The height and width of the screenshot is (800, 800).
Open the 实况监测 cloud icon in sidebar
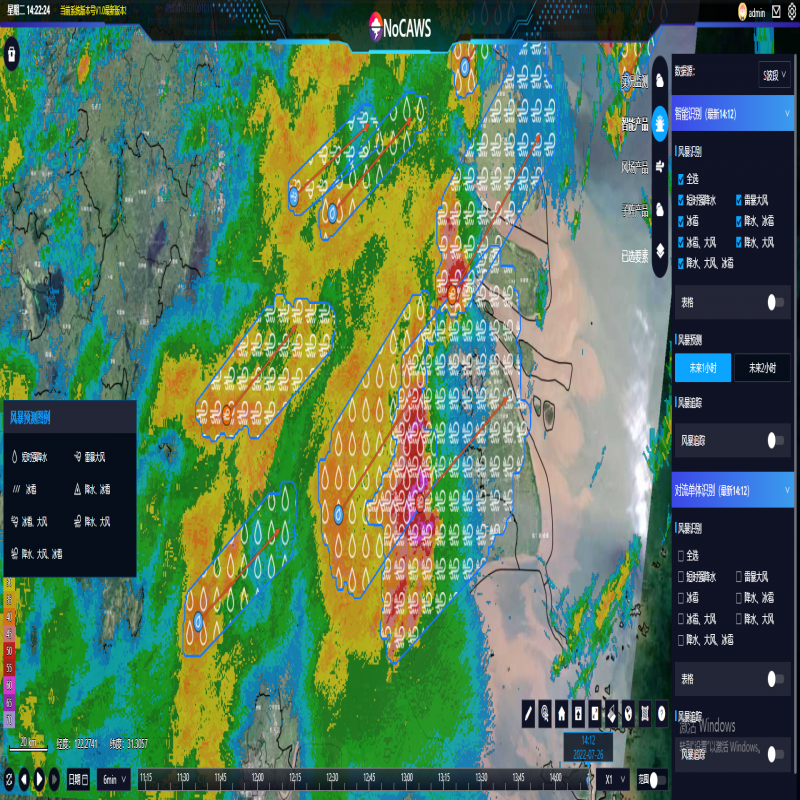660,79
